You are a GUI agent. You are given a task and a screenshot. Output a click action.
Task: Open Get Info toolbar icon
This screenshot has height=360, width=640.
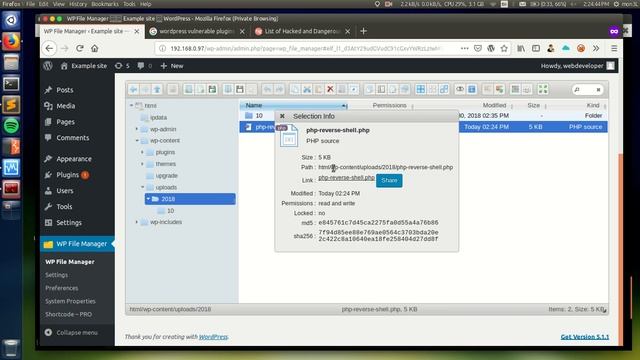click(x=471, y=89)
